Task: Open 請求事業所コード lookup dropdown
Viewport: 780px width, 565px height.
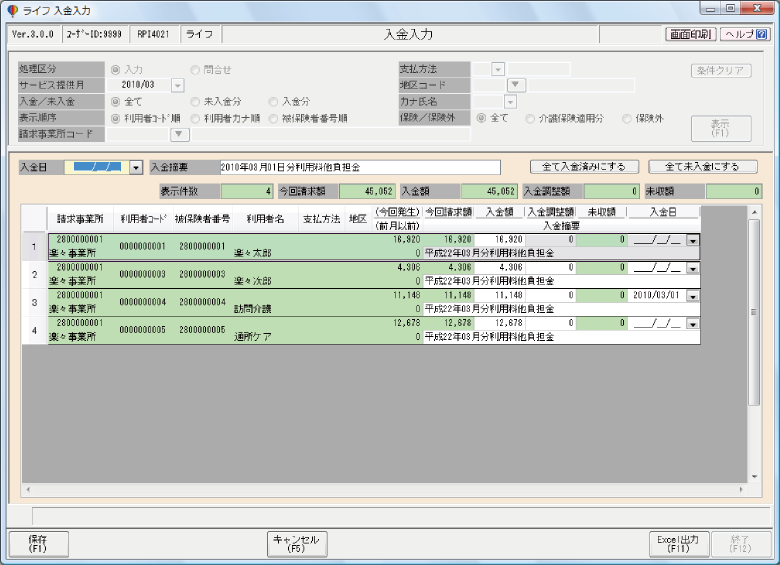Action: tap(180, 134)
